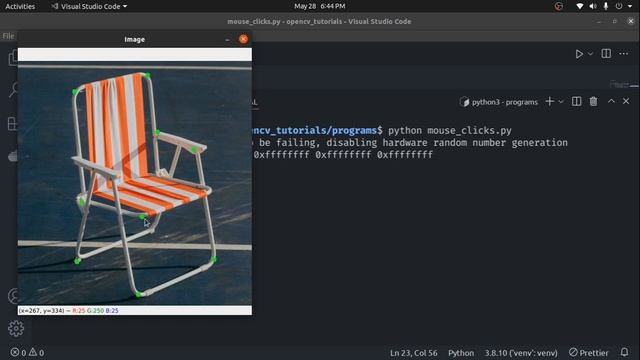The width and height of the screenshot is (640, 360).
Task: Open the File menu
Action: click(8, 36)
